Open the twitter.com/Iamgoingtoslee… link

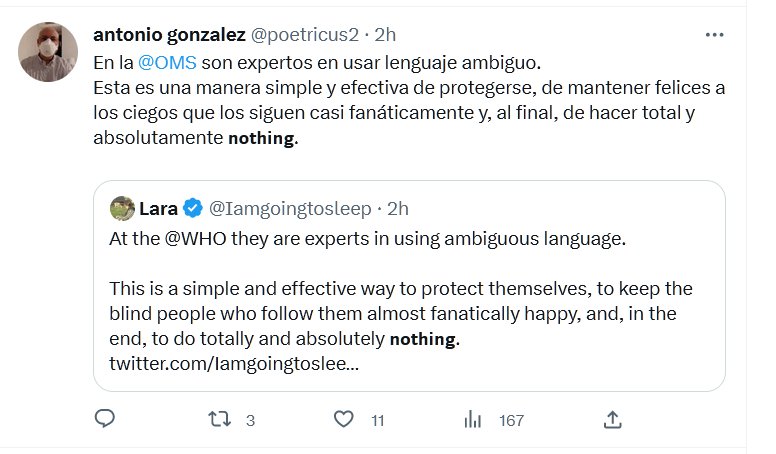(x=234, y=363)
